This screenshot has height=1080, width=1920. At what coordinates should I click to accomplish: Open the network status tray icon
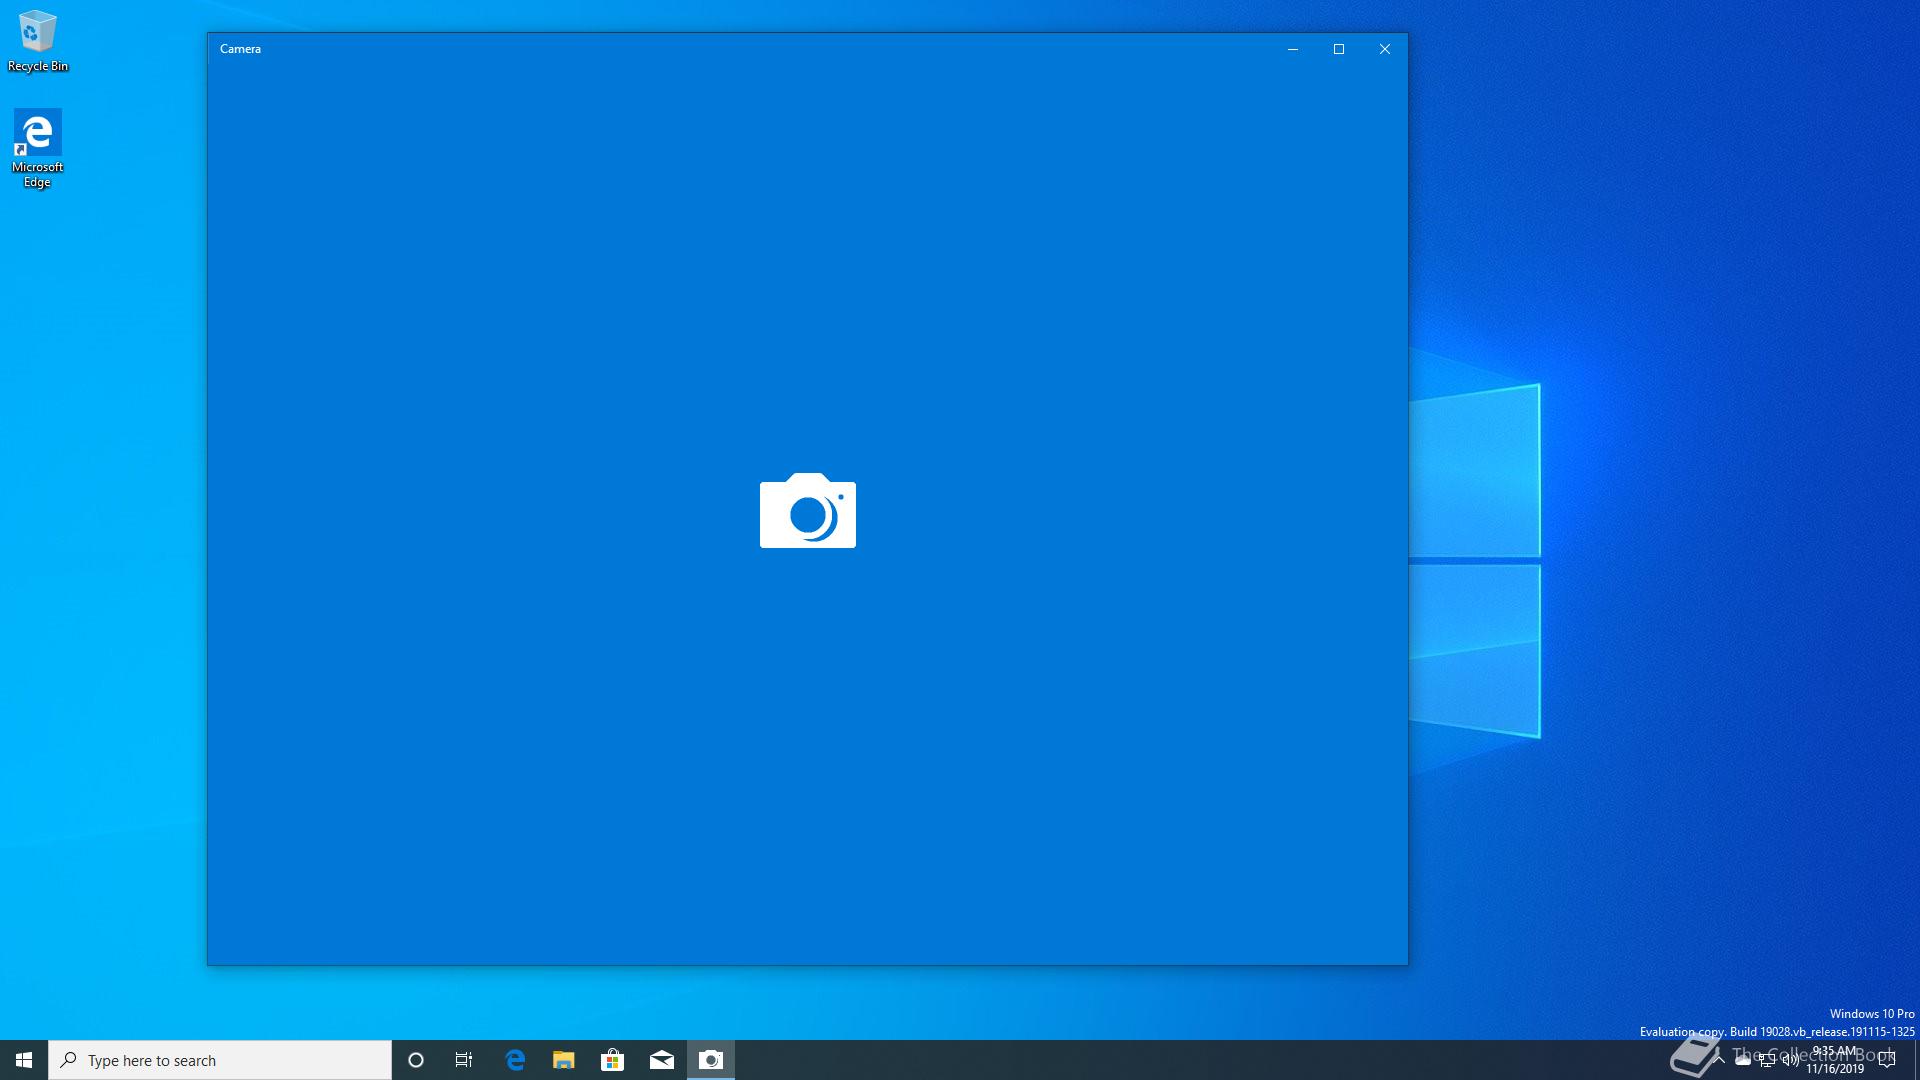tap(1767, 1061)
